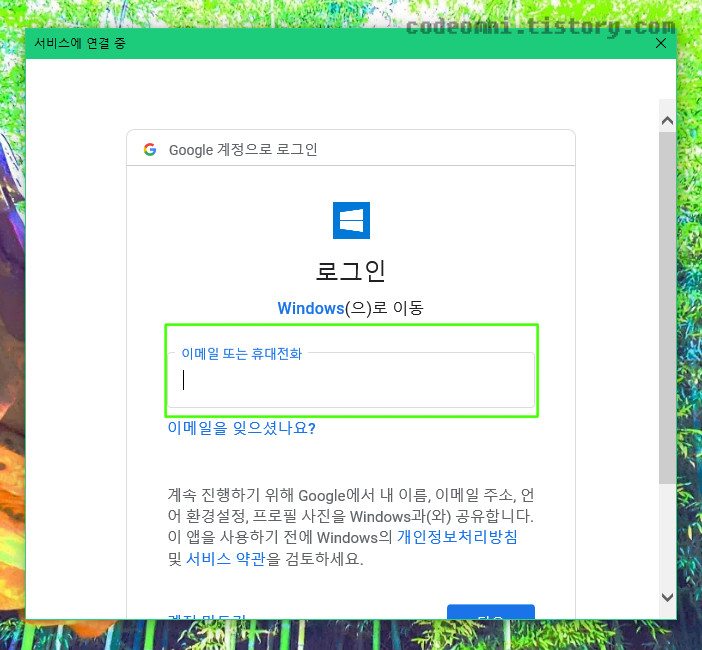702x650 pixels.
Task: Click the 'Google 계정으로 로그인' header text
Action: (243, 150)
